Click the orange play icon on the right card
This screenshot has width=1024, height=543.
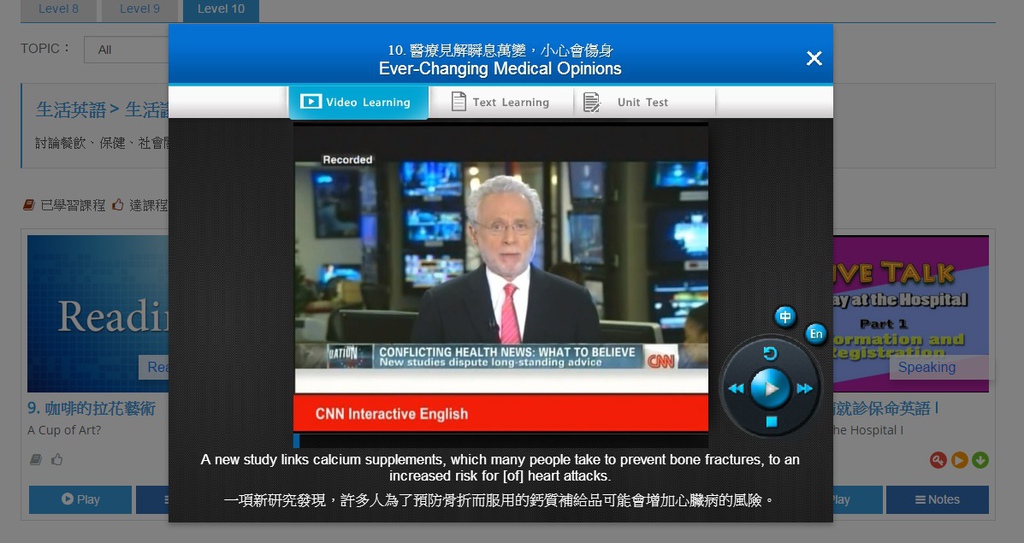[x=959, y=460]
